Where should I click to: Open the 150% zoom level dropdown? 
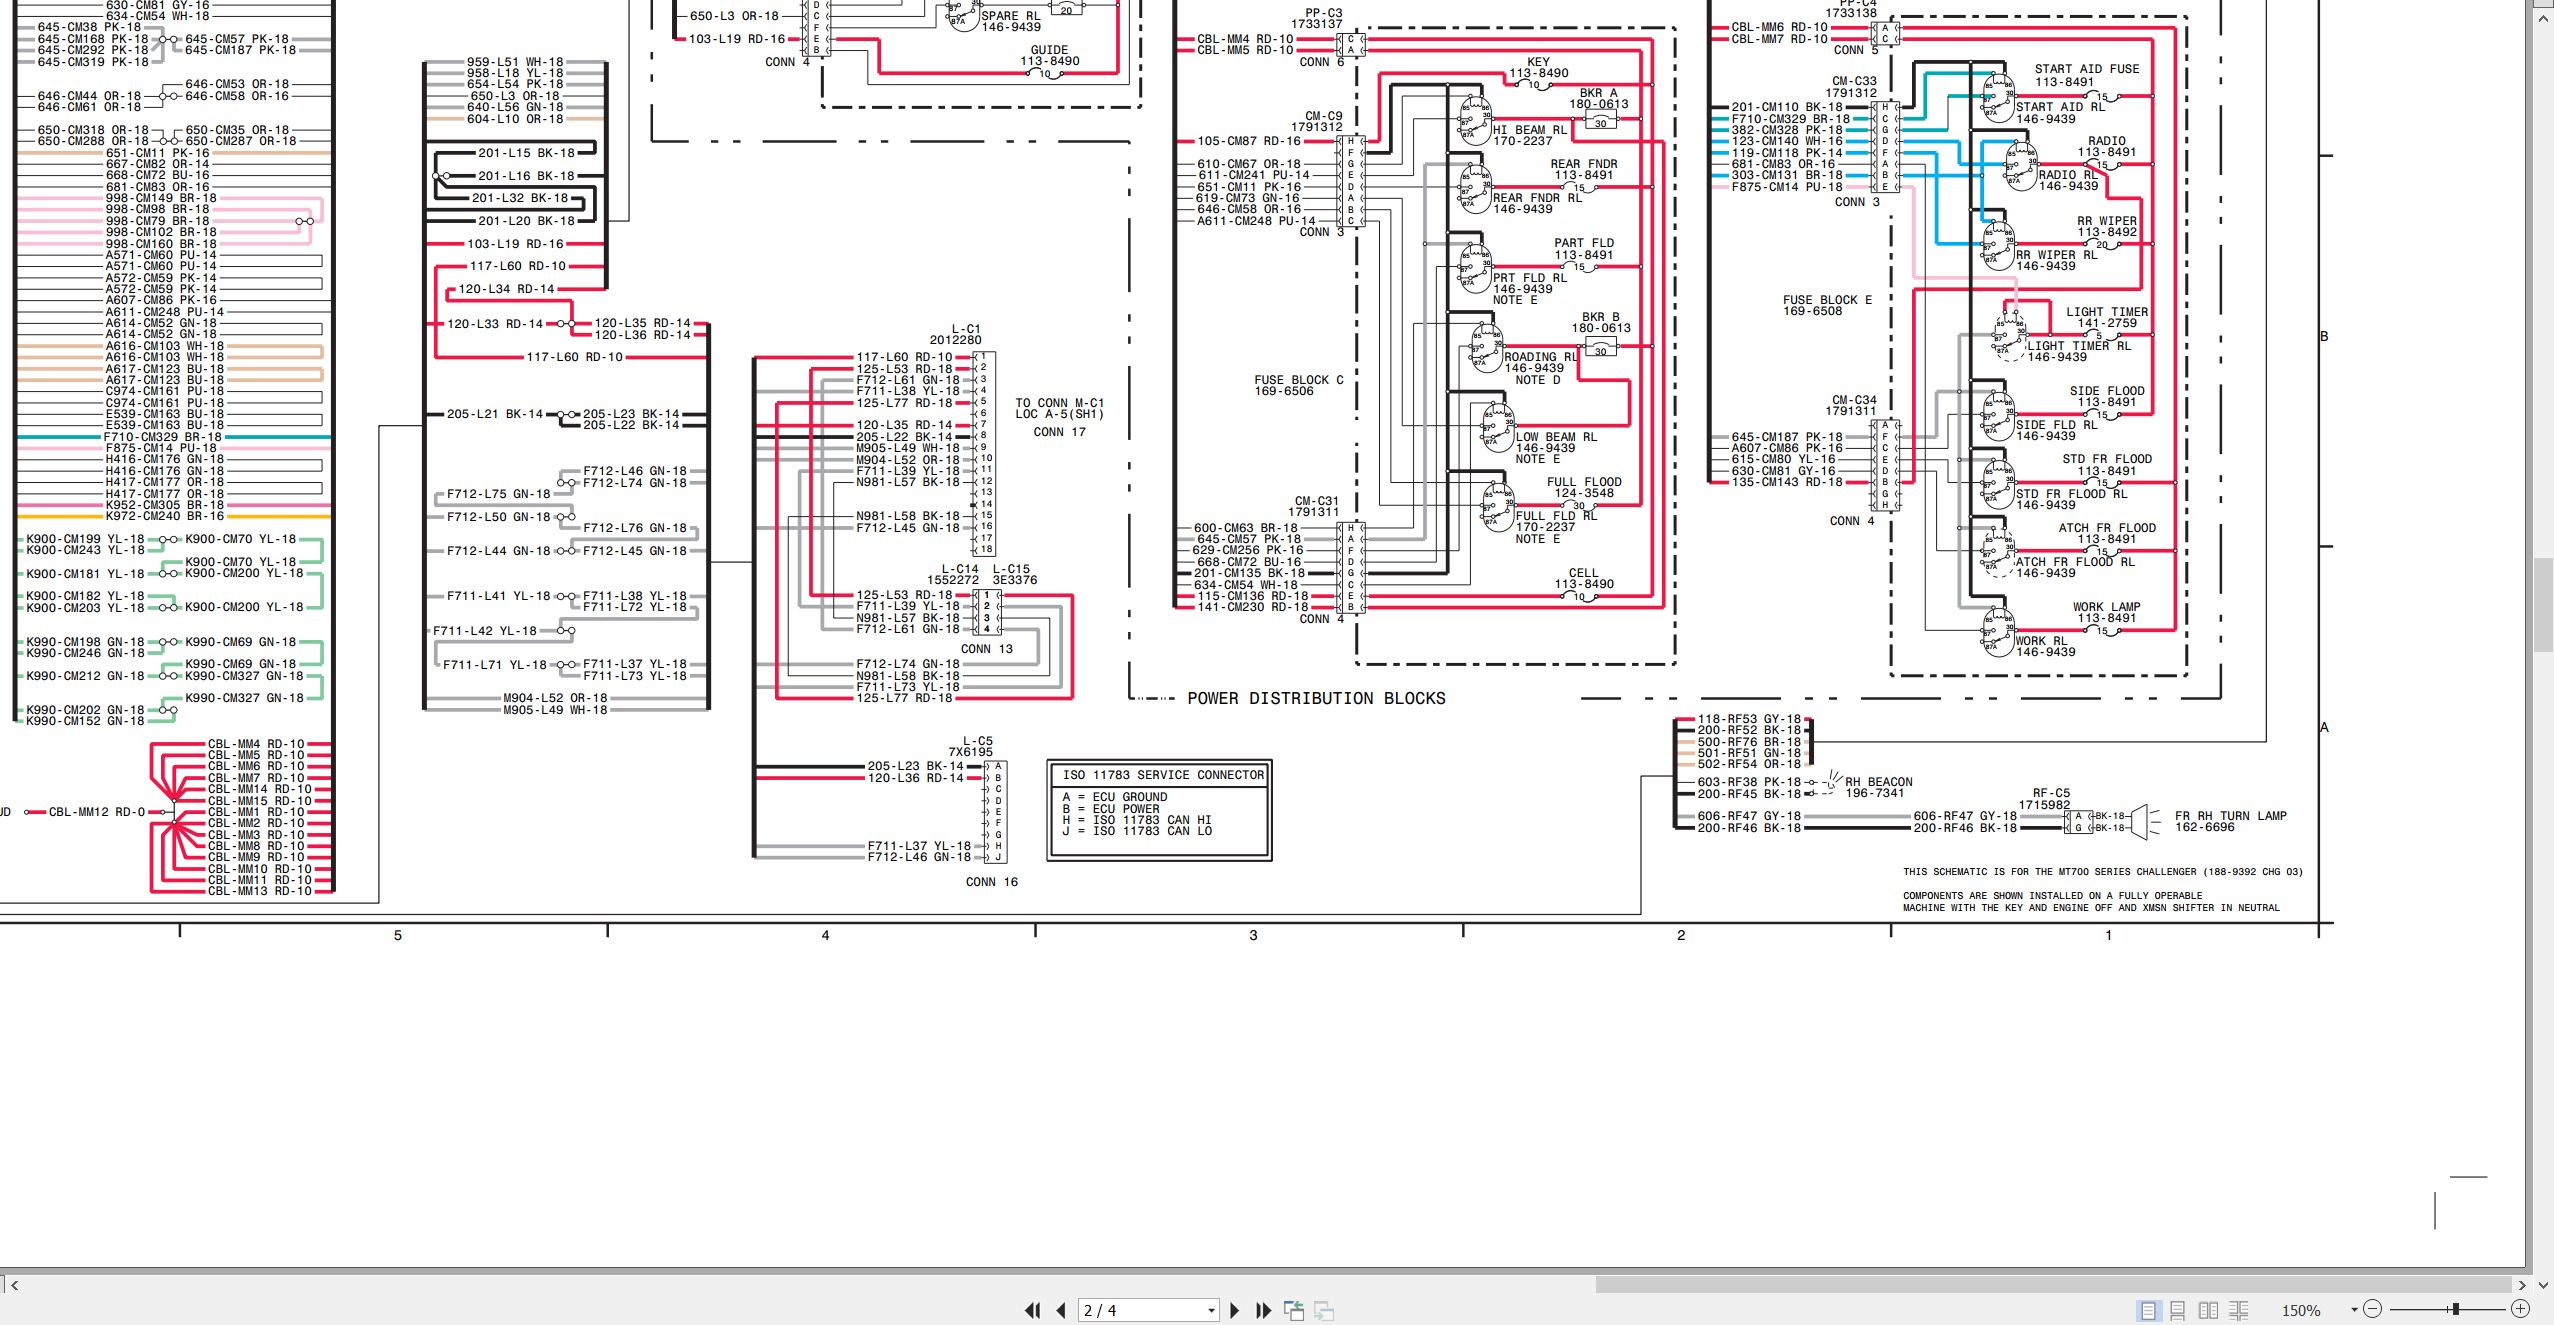(x=2354, y=1310)
